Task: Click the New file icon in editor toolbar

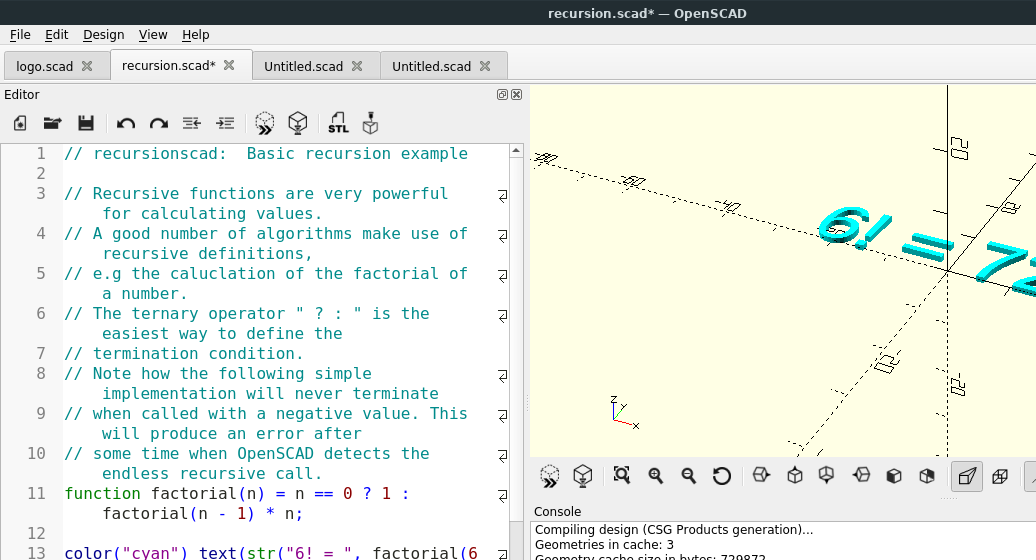Action: point(20,123)
